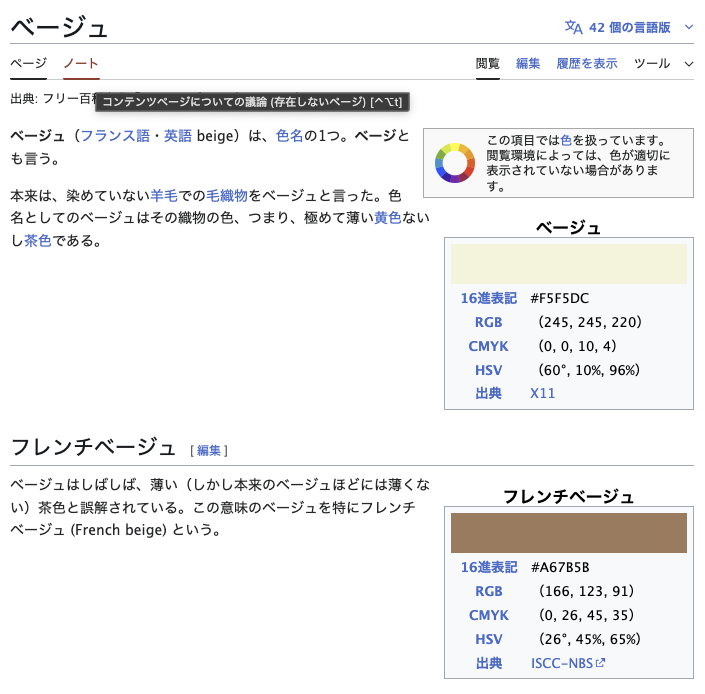Viewport: 705px width, 694px height.
Task: Switch to the ノート tab
Action: pyautogui.click(x=81, y=63)
